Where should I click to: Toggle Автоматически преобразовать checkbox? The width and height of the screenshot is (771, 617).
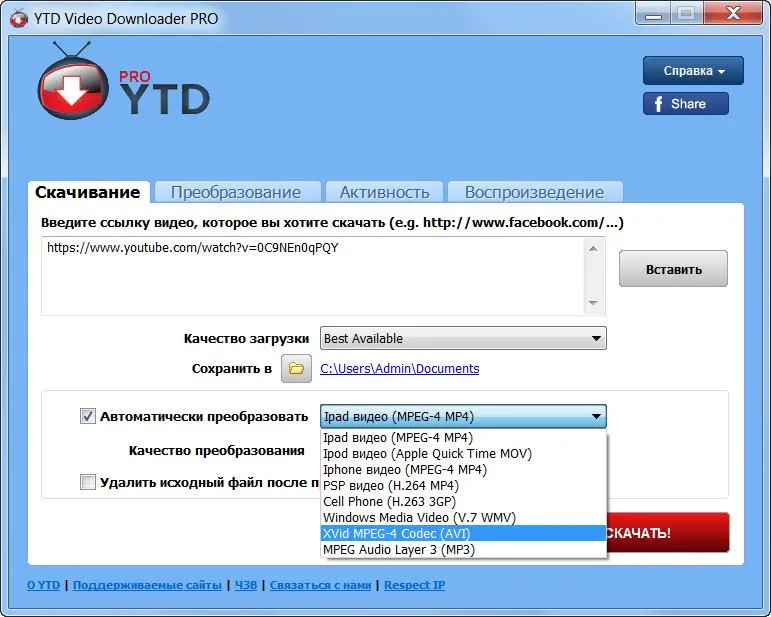tap(88, 416)
